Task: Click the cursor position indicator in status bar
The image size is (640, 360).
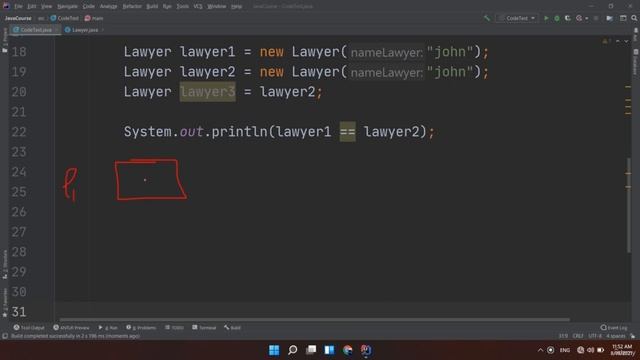Action: tap(563, 336)
